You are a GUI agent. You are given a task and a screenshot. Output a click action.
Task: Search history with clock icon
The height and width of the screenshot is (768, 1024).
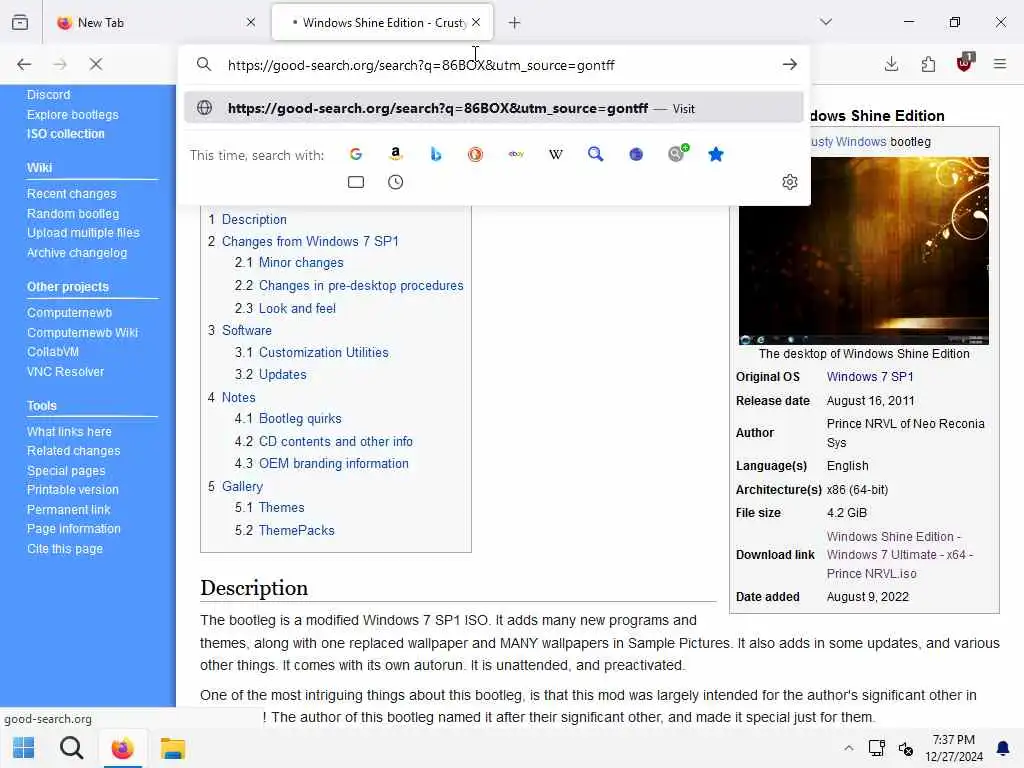(395, 182)
